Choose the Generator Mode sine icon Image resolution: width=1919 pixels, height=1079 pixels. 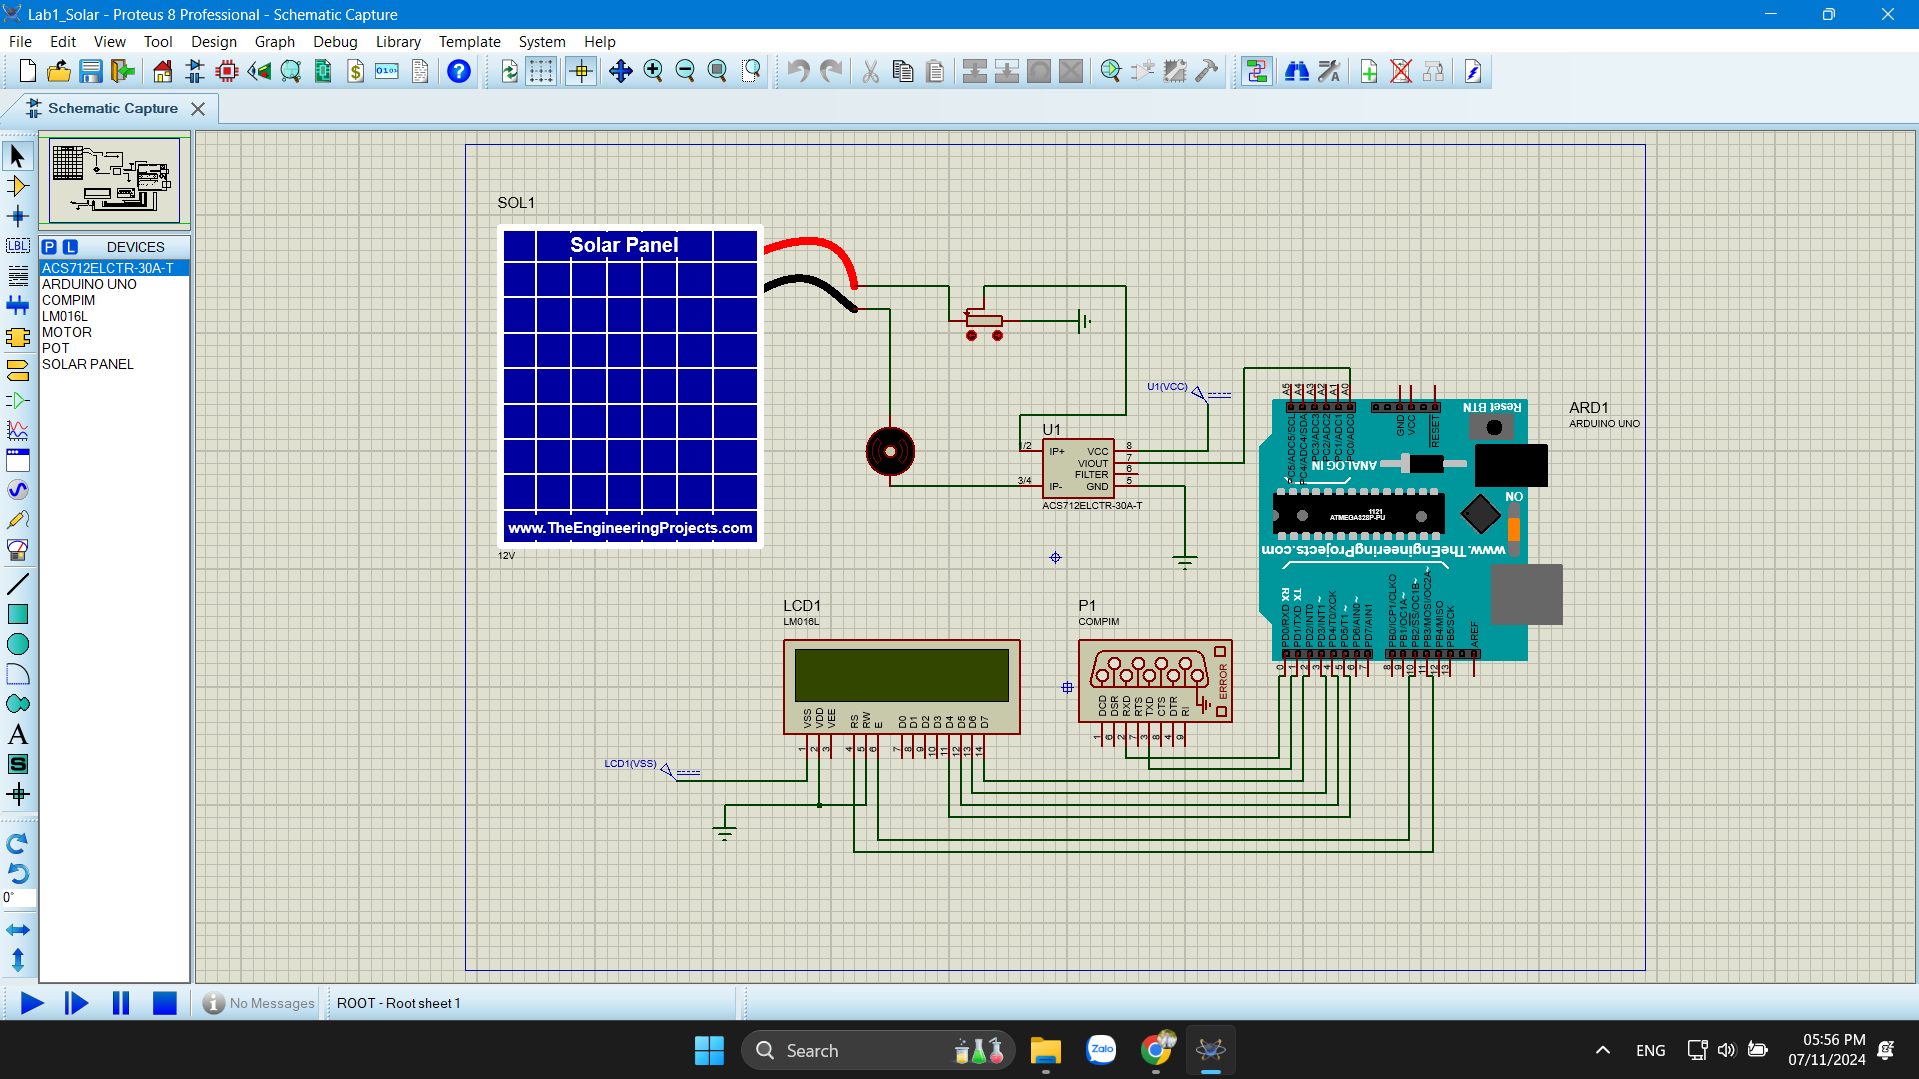click(x=18, y=490)
